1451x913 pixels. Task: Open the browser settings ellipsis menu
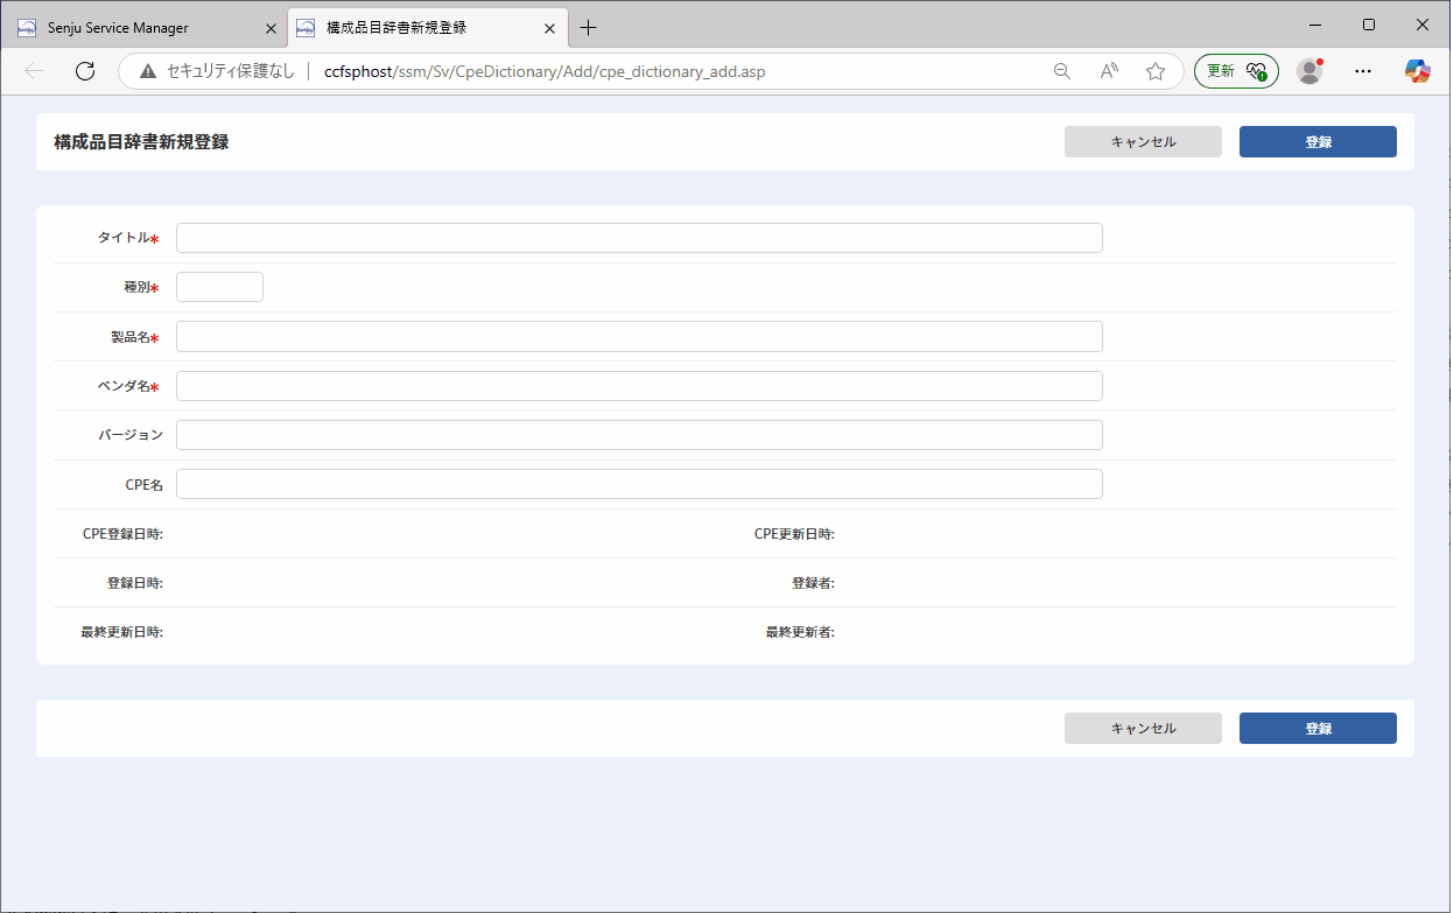click(1363, 71)
